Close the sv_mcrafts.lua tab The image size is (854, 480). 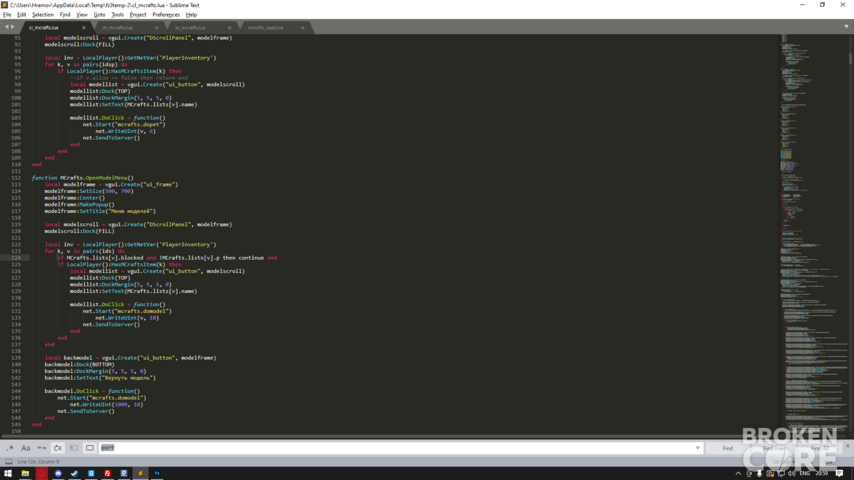click(x=229, y=28)
